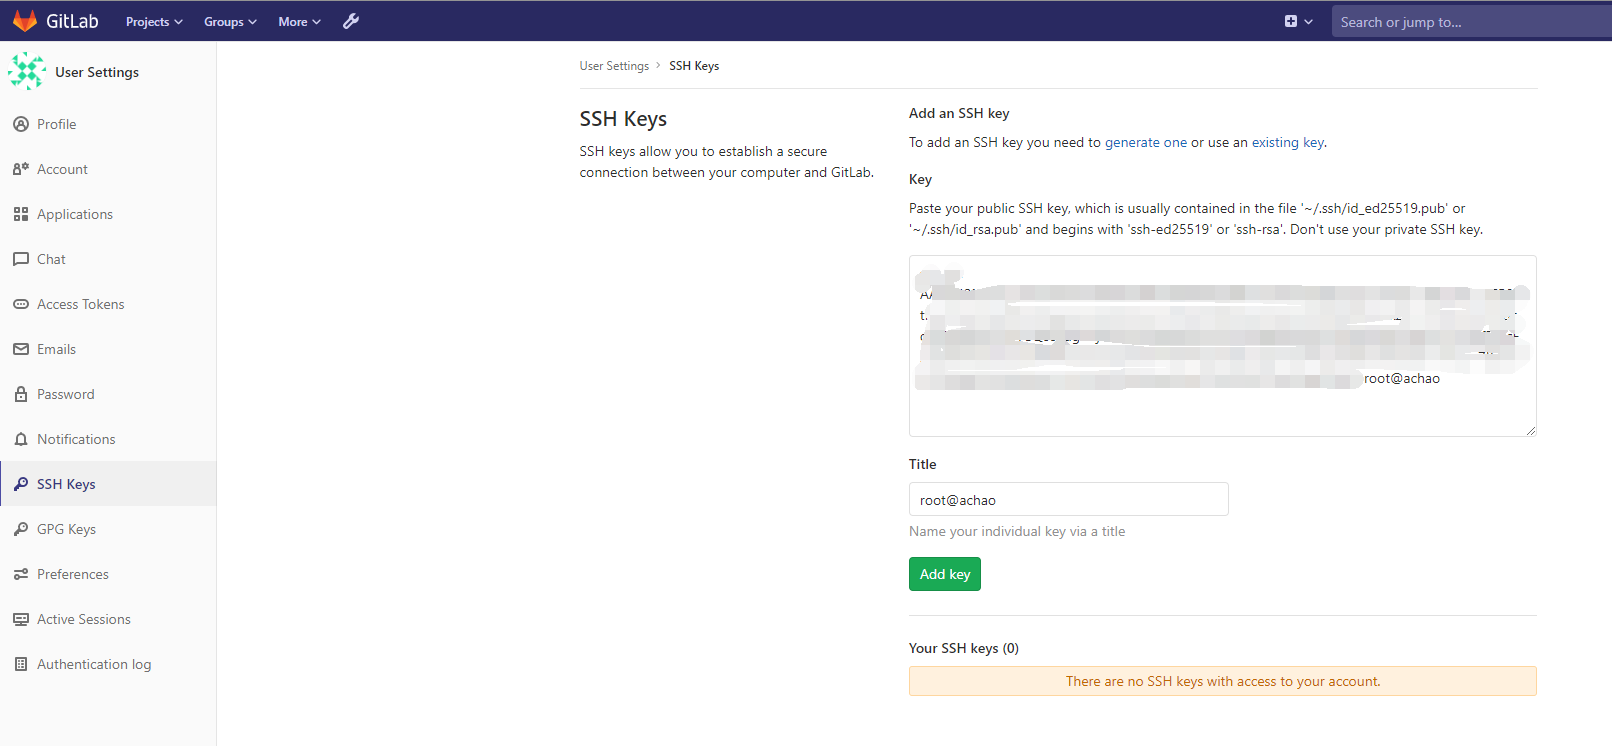Click the Profile icon in sidebar
This screenshot has width=1612, height=746.
pos(21,124)
